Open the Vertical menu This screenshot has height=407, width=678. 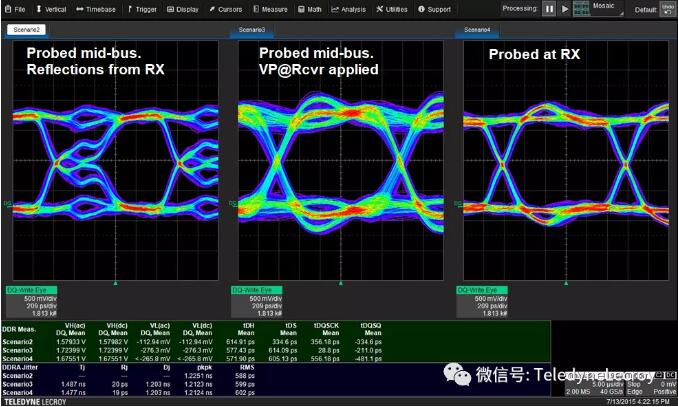tap(52, 9)
